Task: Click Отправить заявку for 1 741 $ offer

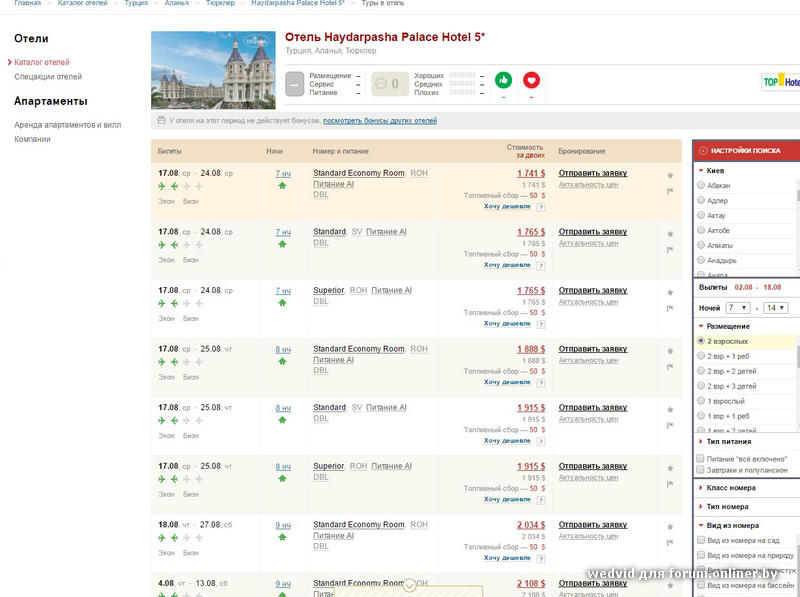Action: click(x=592, y=173)
